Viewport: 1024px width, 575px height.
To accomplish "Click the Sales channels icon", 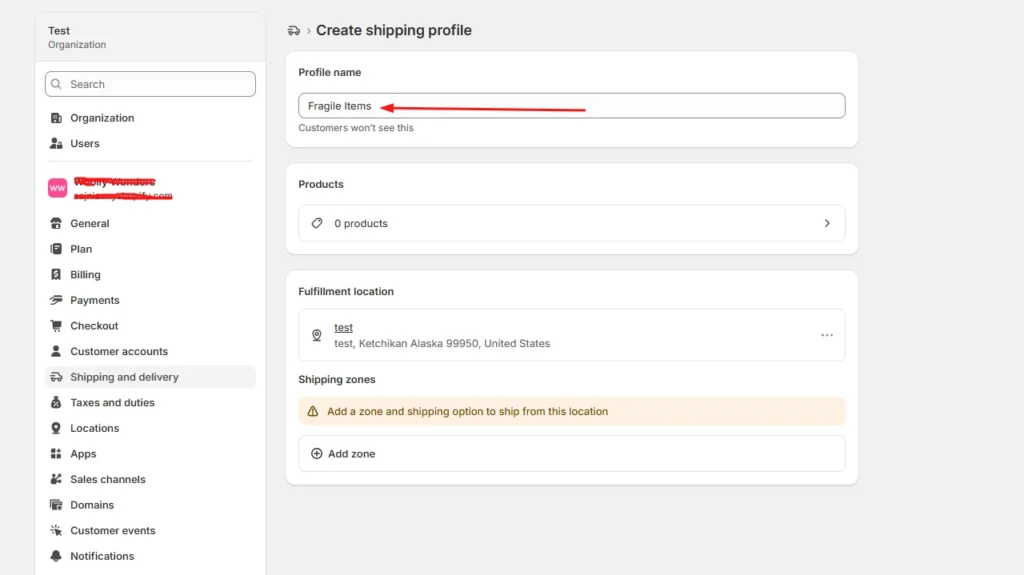I will coord(56,480).
